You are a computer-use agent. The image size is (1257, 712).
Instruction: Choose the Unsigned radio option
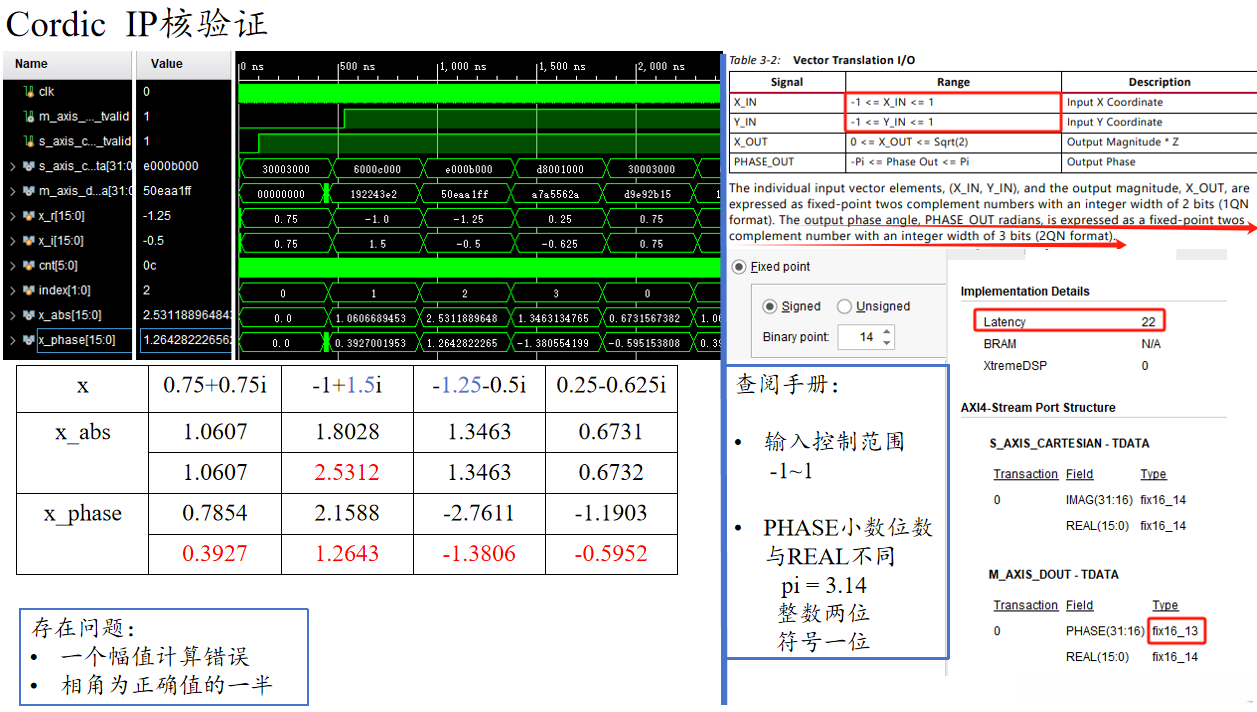pyautogui.click(x=845, y=306)
